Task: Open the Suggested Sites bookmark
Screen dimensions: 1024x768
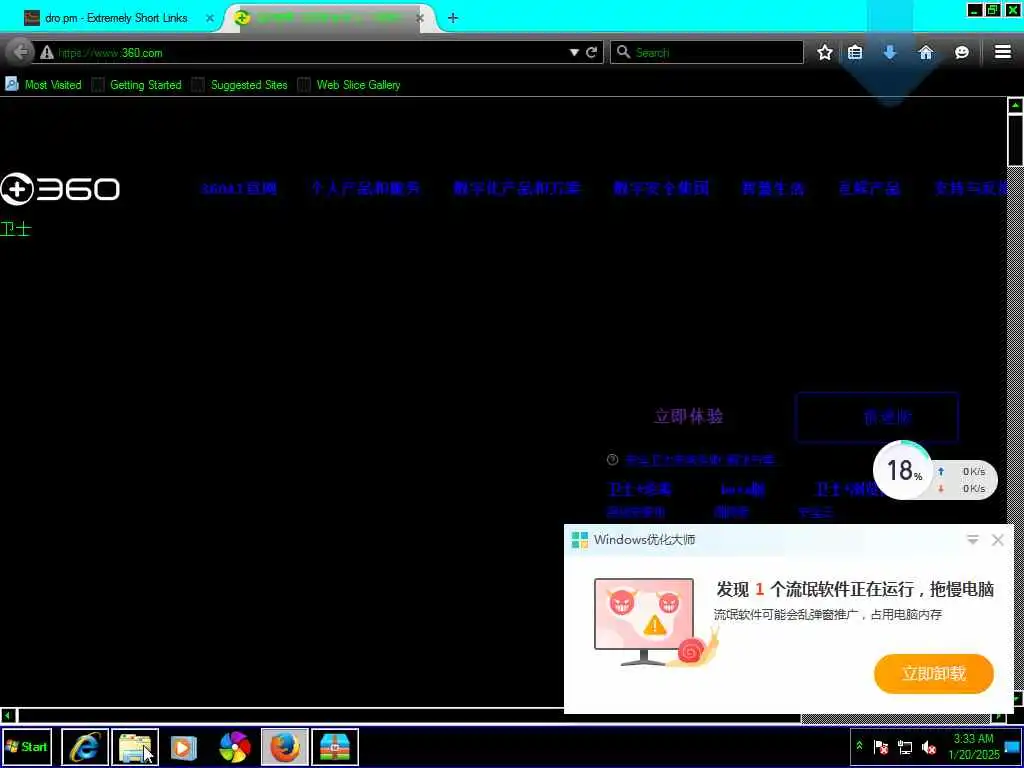Action: click(240, 84)
